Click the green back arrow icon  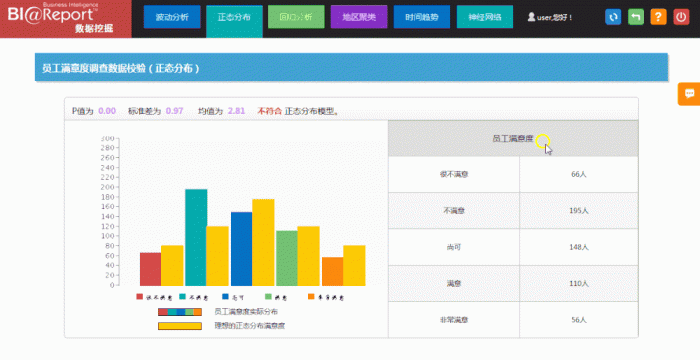[x=636, y=17]
